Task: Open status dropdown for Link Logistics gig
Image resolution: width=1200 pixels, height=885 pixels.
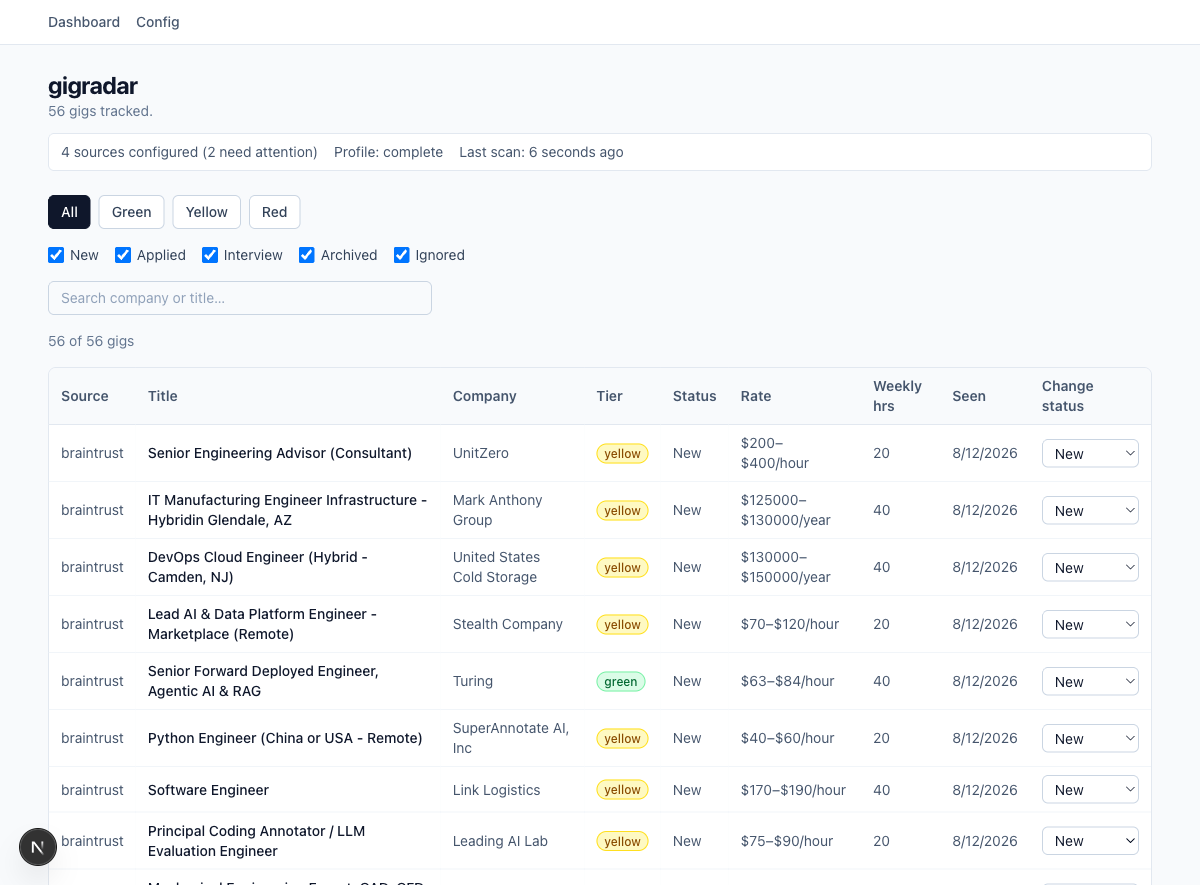Action: 1090,789
